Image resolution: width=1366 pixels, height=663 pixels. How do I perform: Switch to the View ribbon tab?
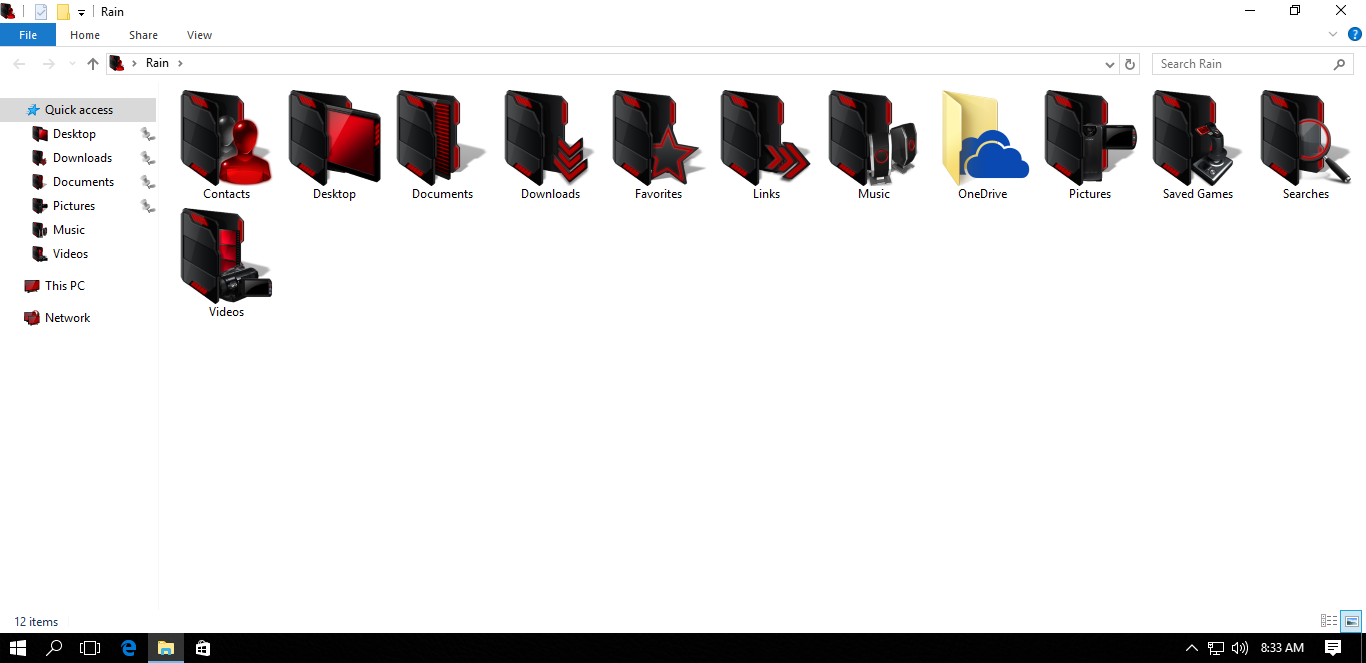coord(199,35)
